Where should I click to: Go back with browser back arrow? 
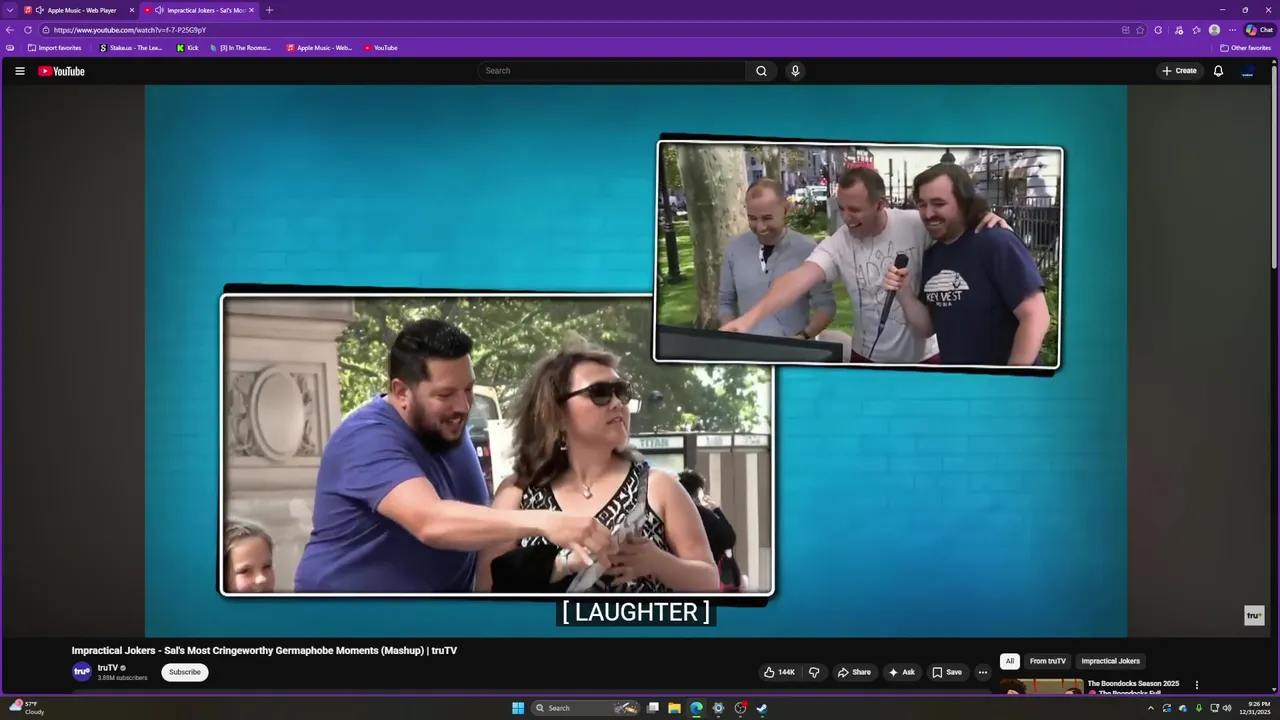(x=10, y=30)
